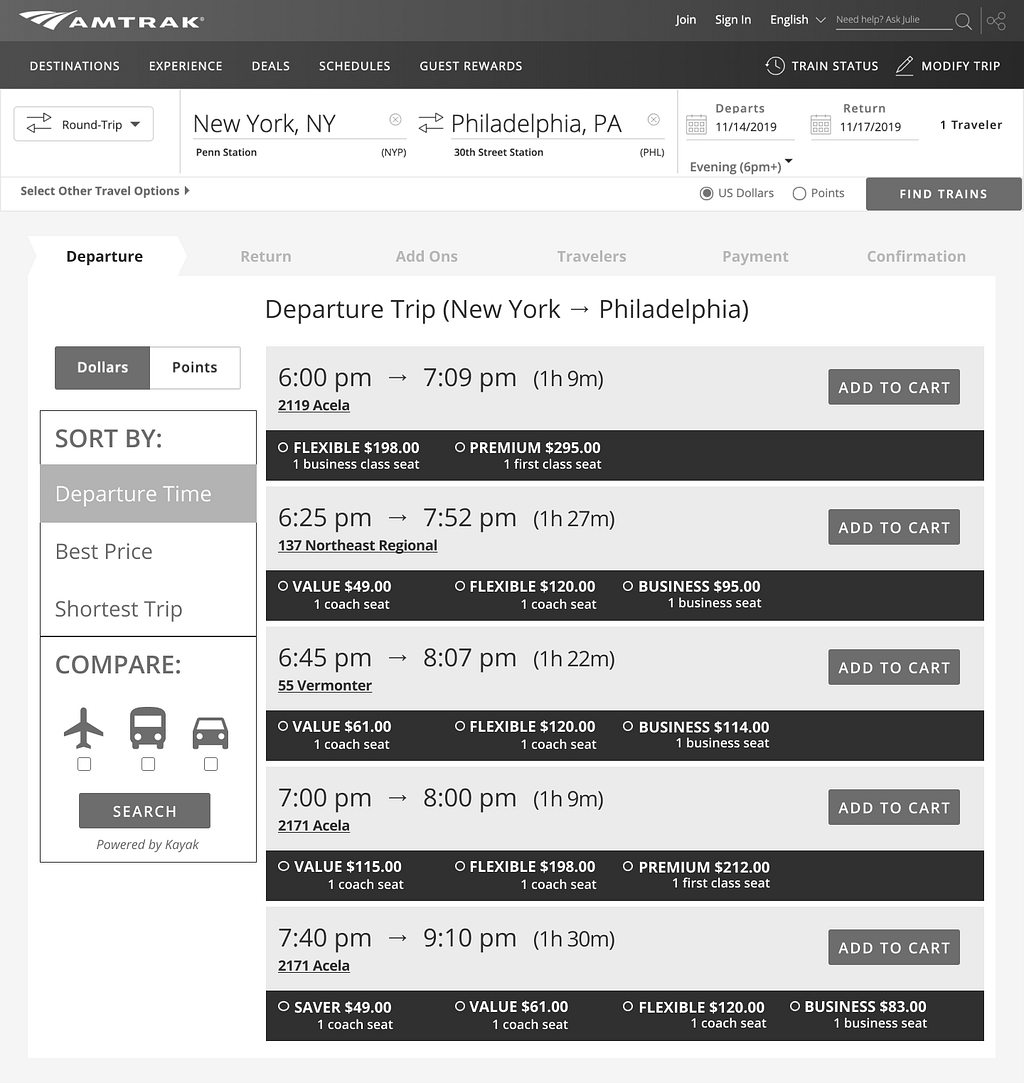Open the Return calendar icon
Image resolution: width=1024 pixels, height=1083 pixels.
click(x=820, y=125)
